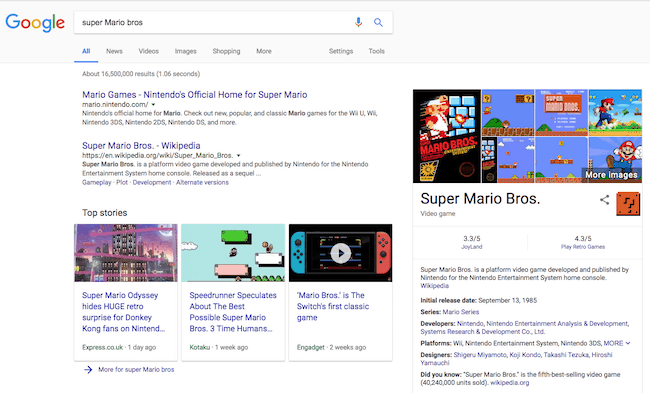650x393 pixels.
Task: Jump to Alternate versions section link
Action: coord(202,182)
